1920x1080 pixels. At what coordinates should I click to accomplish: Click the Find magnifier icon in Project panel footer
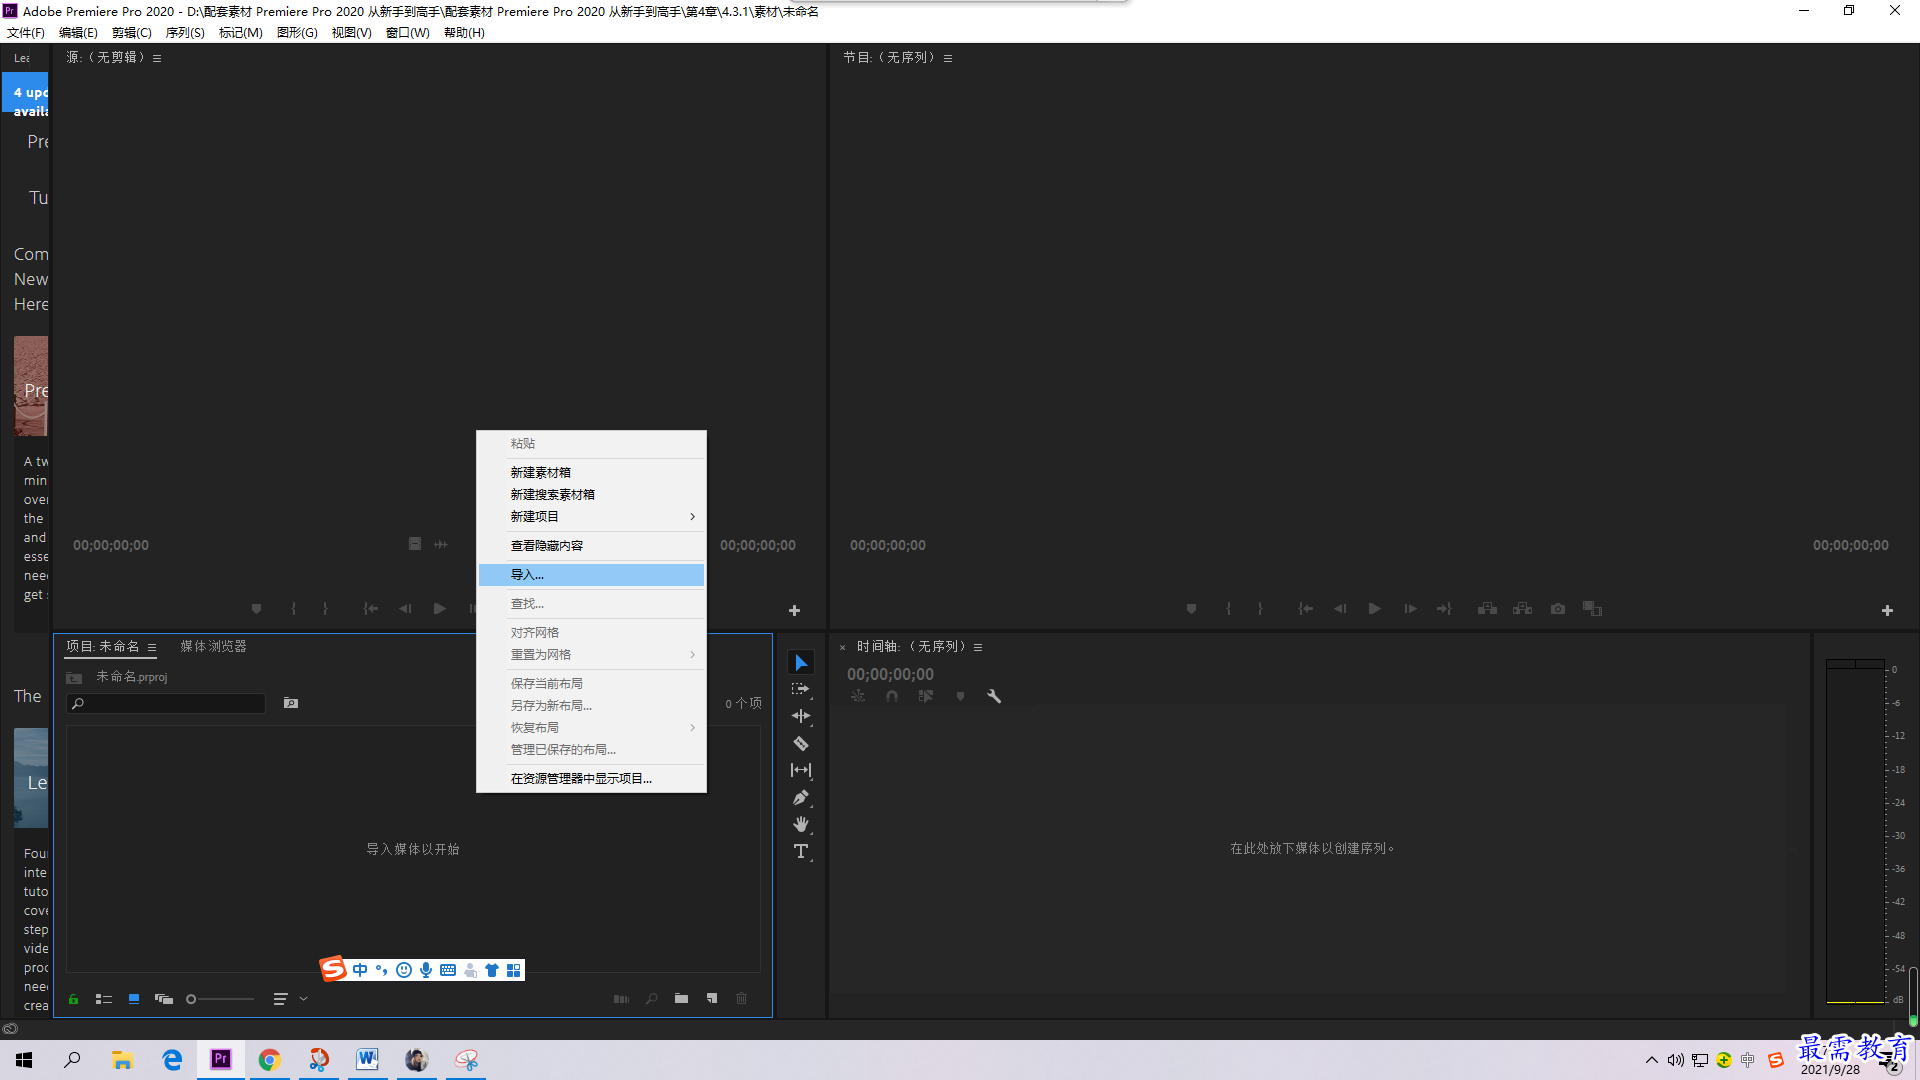651,998
